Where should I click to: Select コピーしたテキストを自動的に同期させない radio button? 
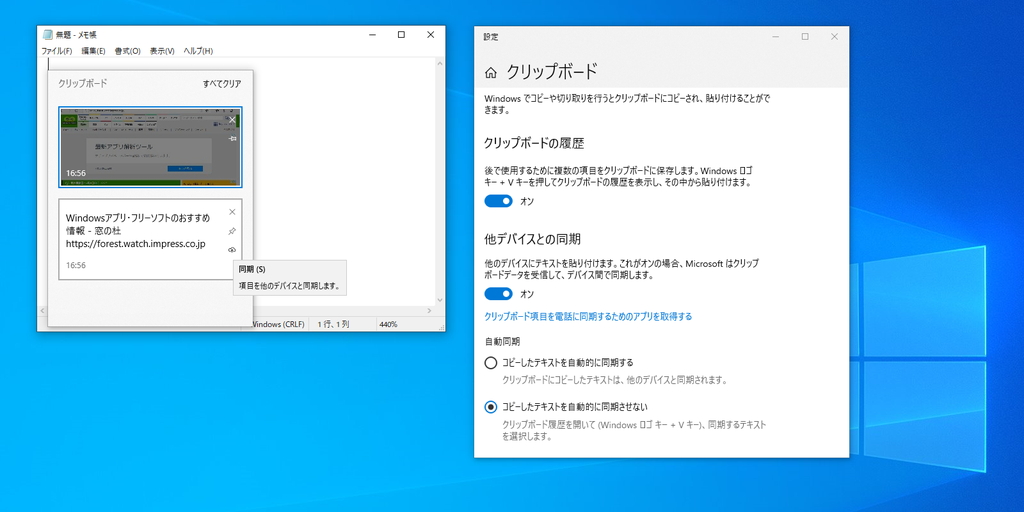(x=490, y=407)
